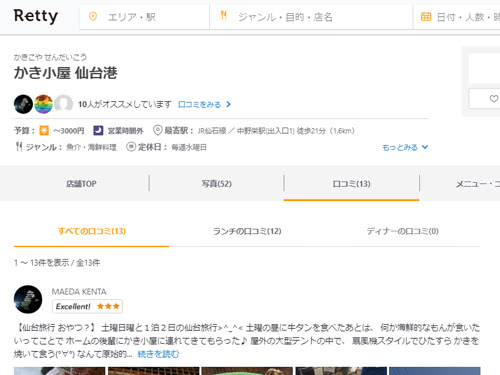Focus the ジャンル・目的・店名 search field
500x375 pixels.
tap(312, 17)
